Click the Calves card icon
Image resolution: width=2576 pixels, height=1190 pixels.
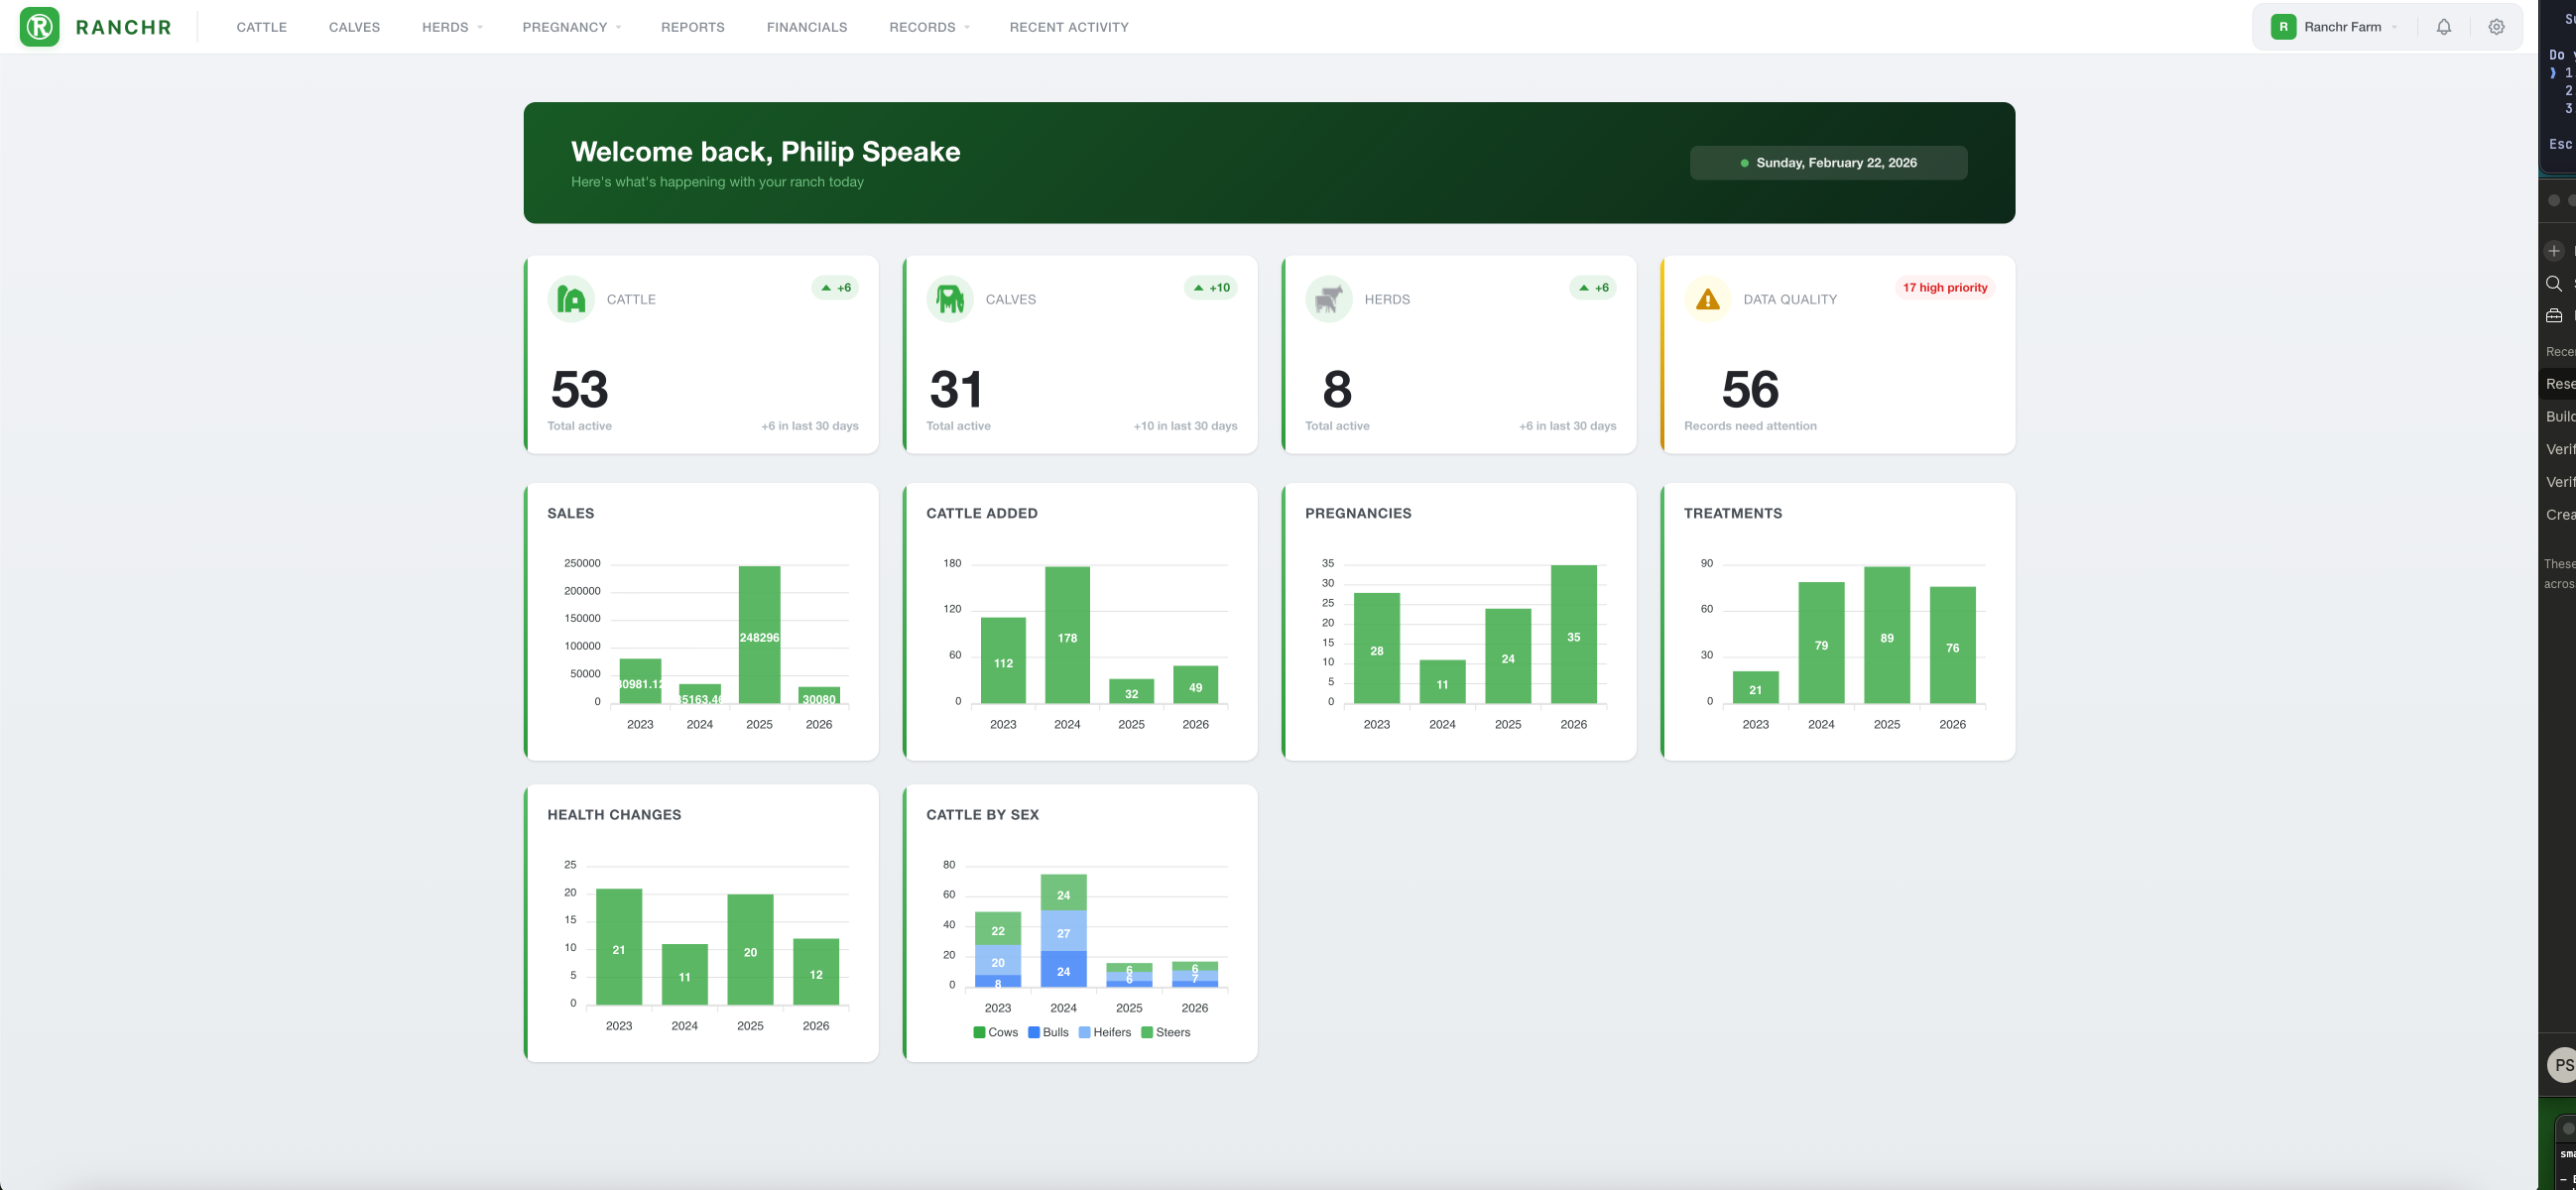click(x=950, y=299)
